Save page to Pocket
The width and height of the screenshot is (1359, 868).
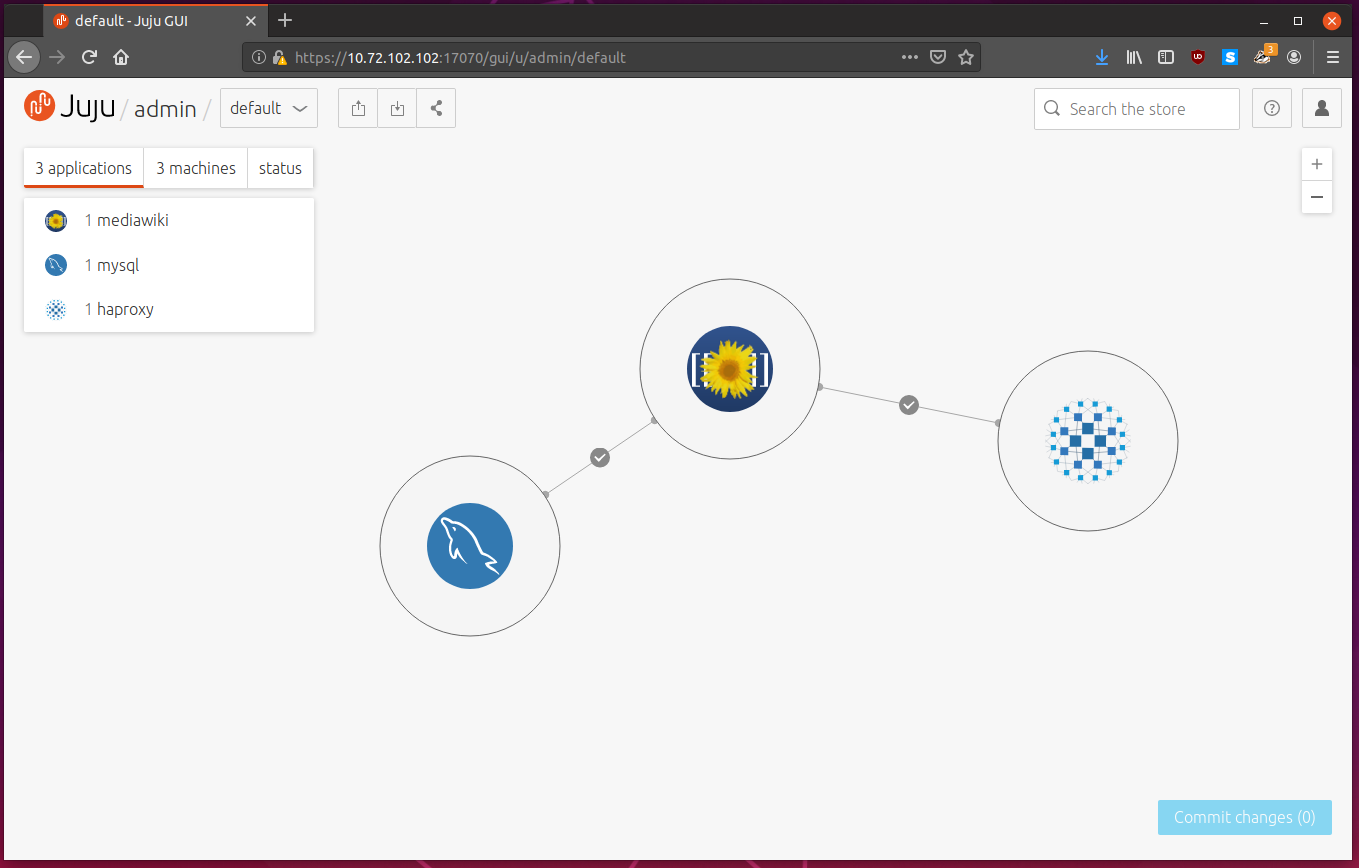coord(938,57)
